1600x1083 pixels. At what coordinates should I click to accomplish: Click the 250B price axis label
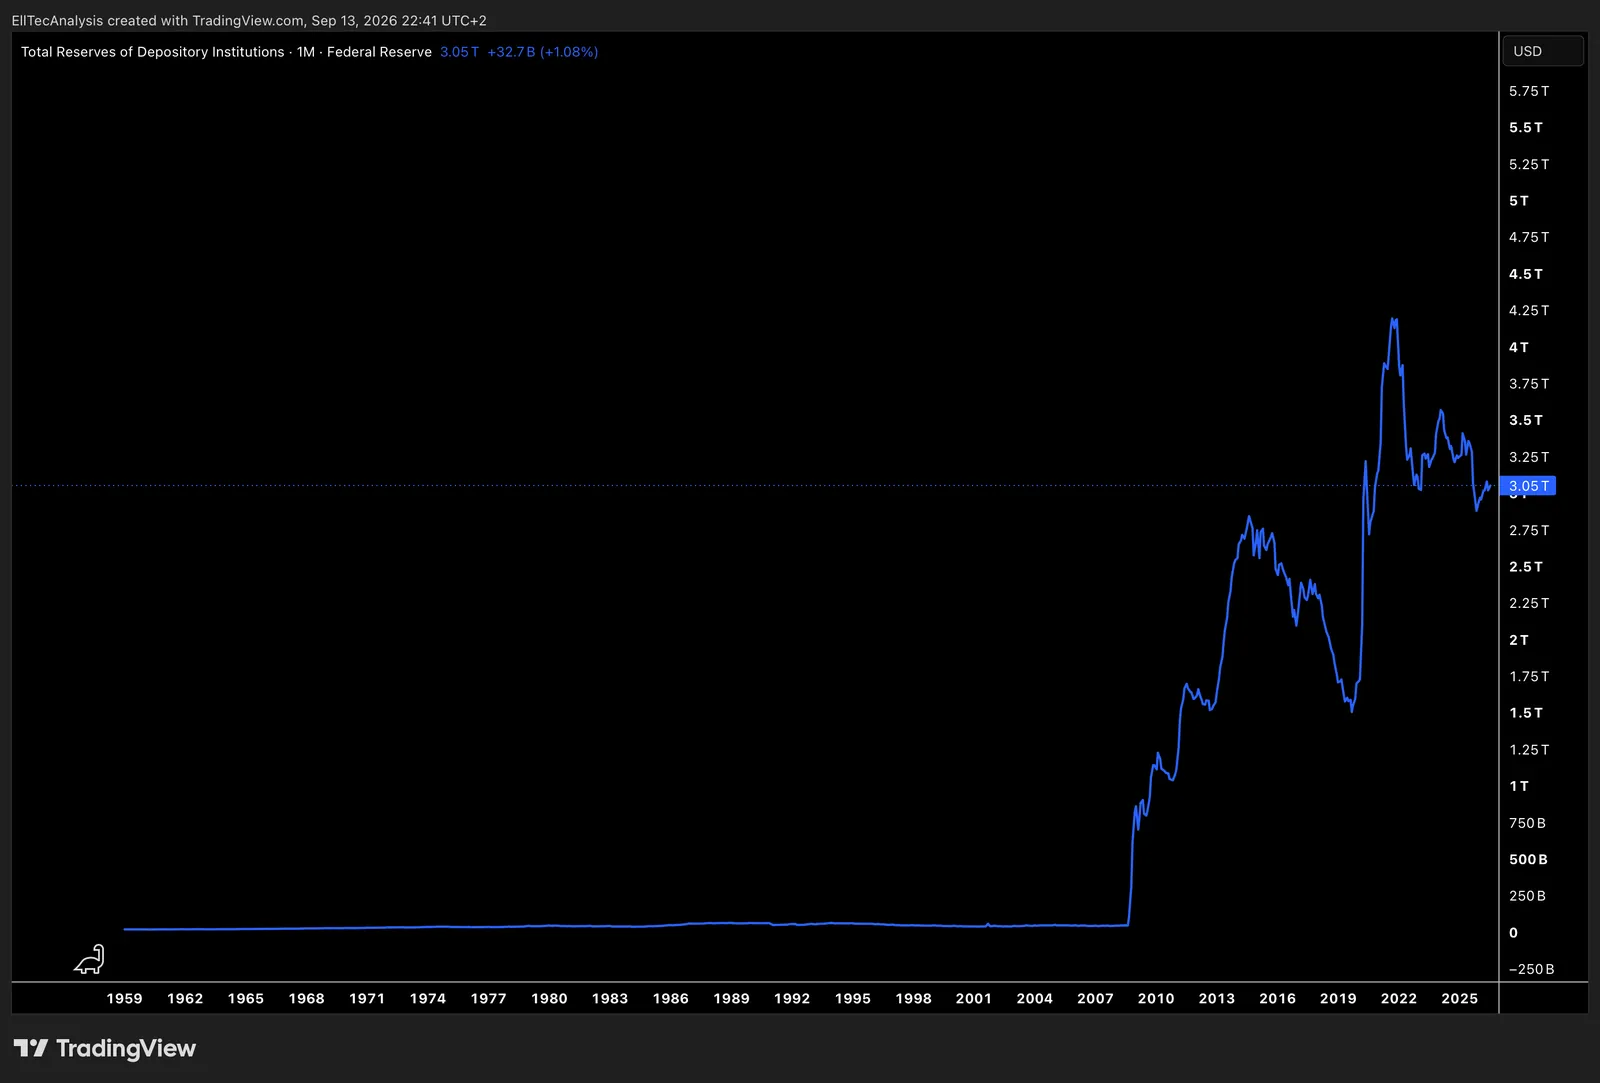tap(1527, 896)
